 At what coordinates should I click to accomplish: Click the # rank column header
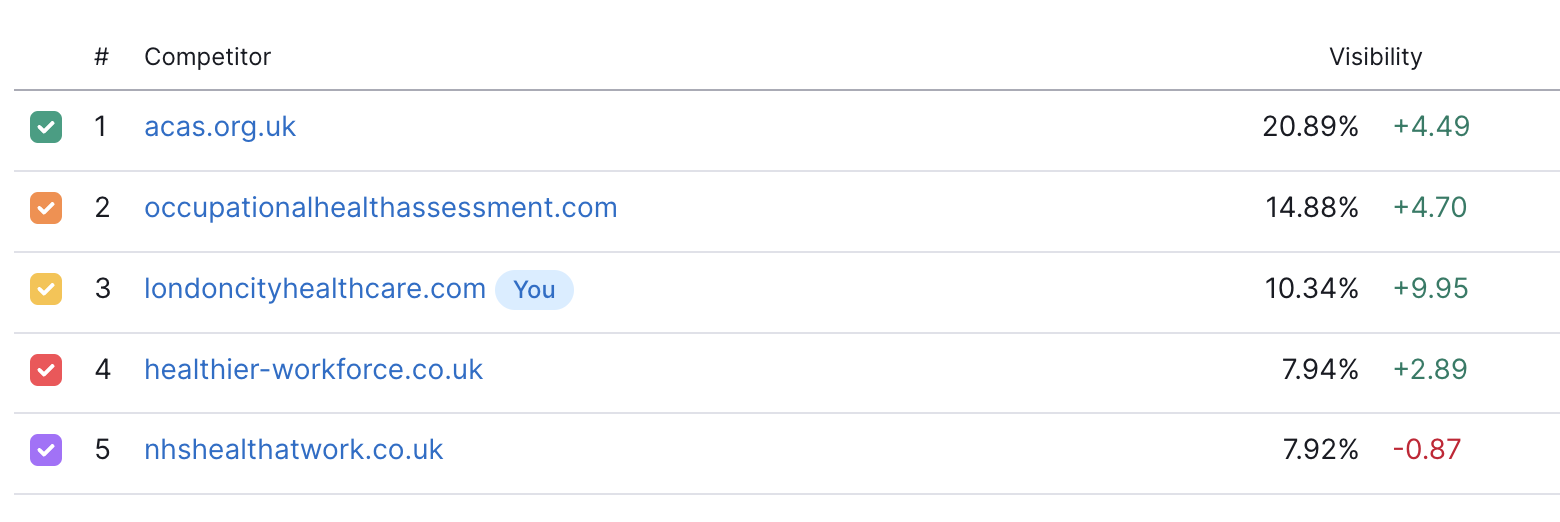pos(101,57)
